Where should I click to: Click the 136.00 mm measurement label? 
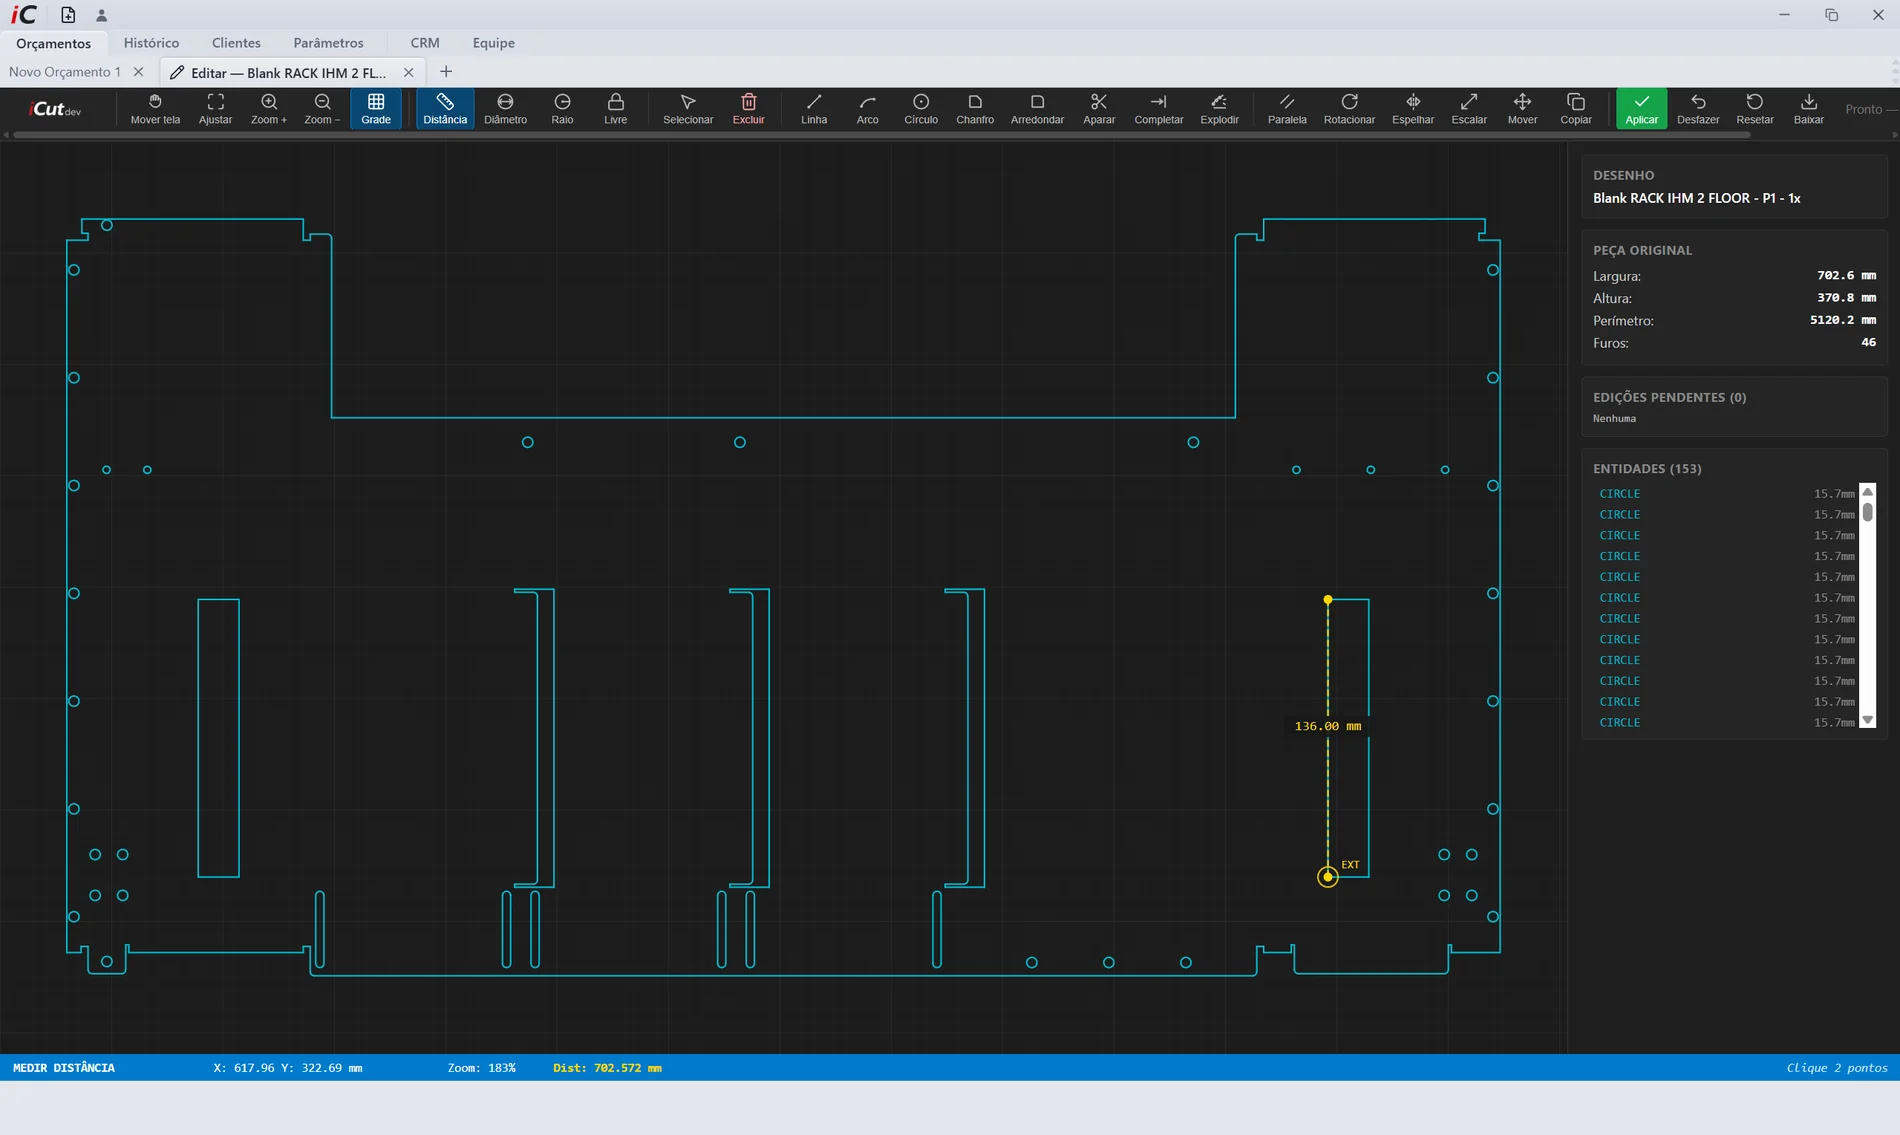(1327, 726)
